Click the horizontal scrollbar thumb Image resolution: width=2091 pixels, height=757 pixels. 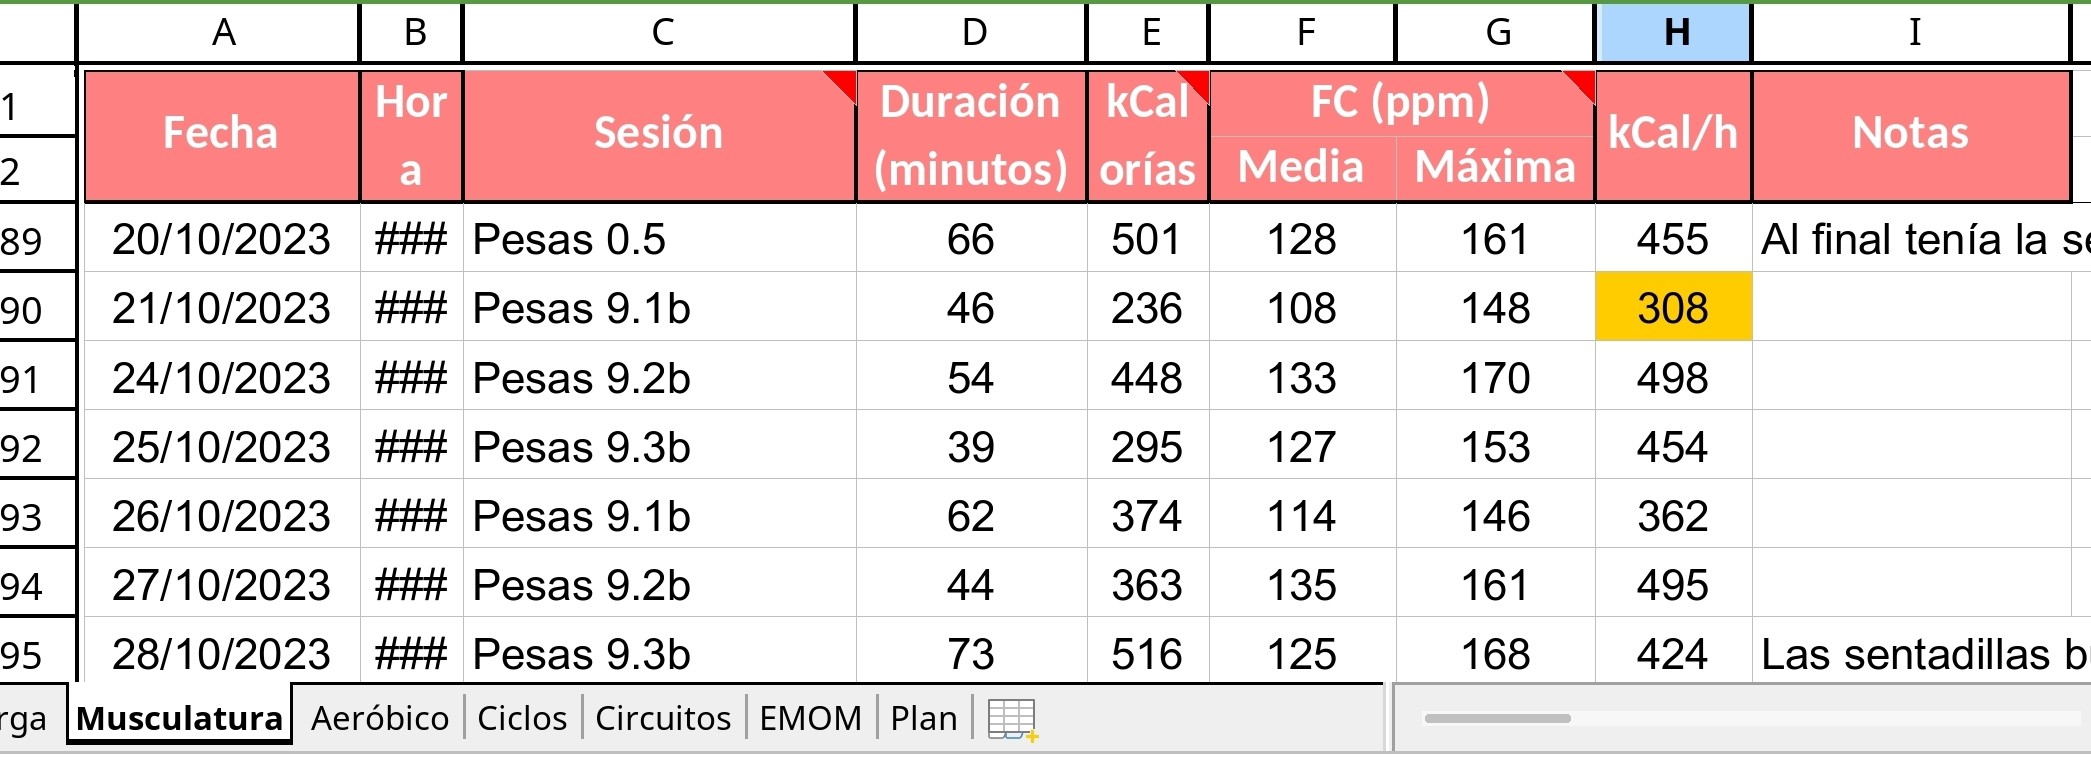(1497, 718)
